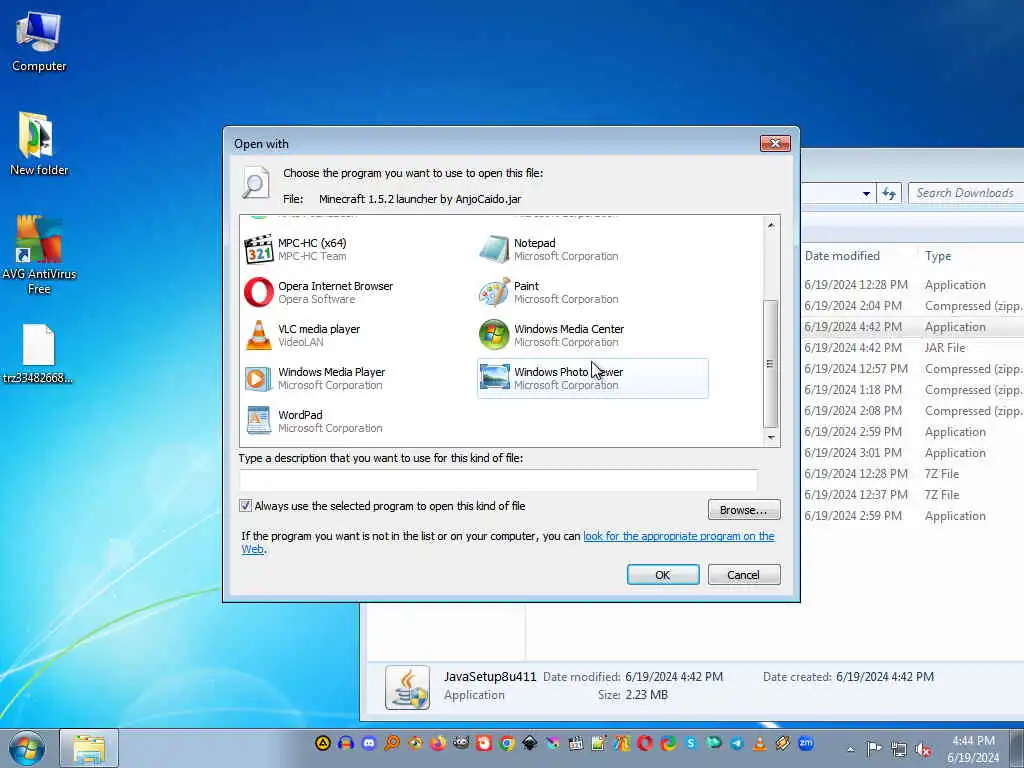The width and height of the screenshot is (1024, 768).
Task: Open Action Center flag in system tray
Action: [x=874, y=748]
